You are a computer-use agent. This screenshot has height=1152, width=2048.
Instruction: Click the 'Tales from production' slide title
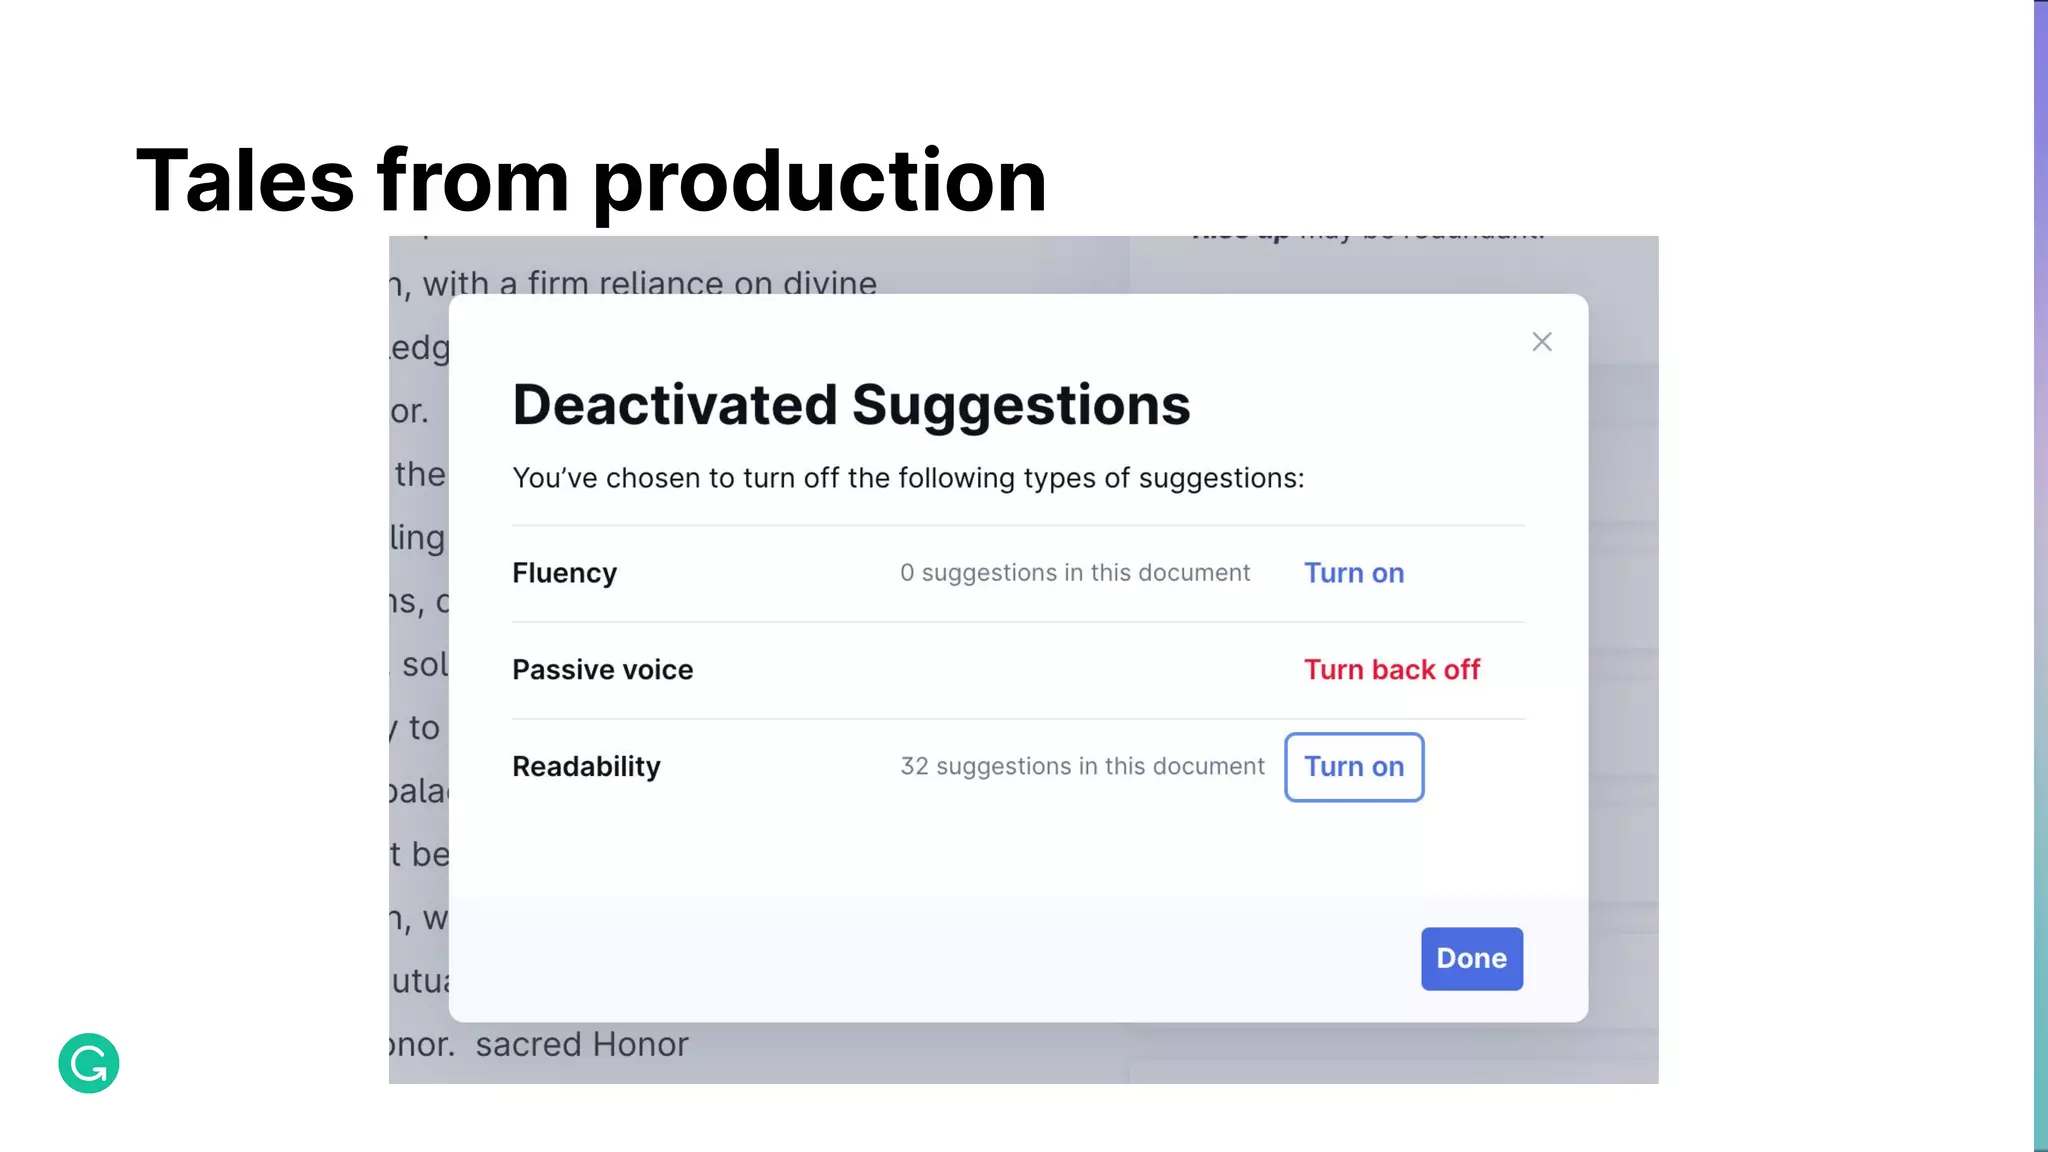pyautogui.click(x=591, y=181)
